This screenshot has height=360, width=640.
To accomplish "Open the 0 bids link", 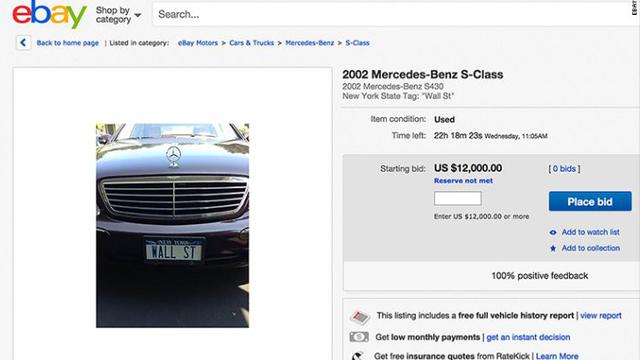I will [564, 169].
